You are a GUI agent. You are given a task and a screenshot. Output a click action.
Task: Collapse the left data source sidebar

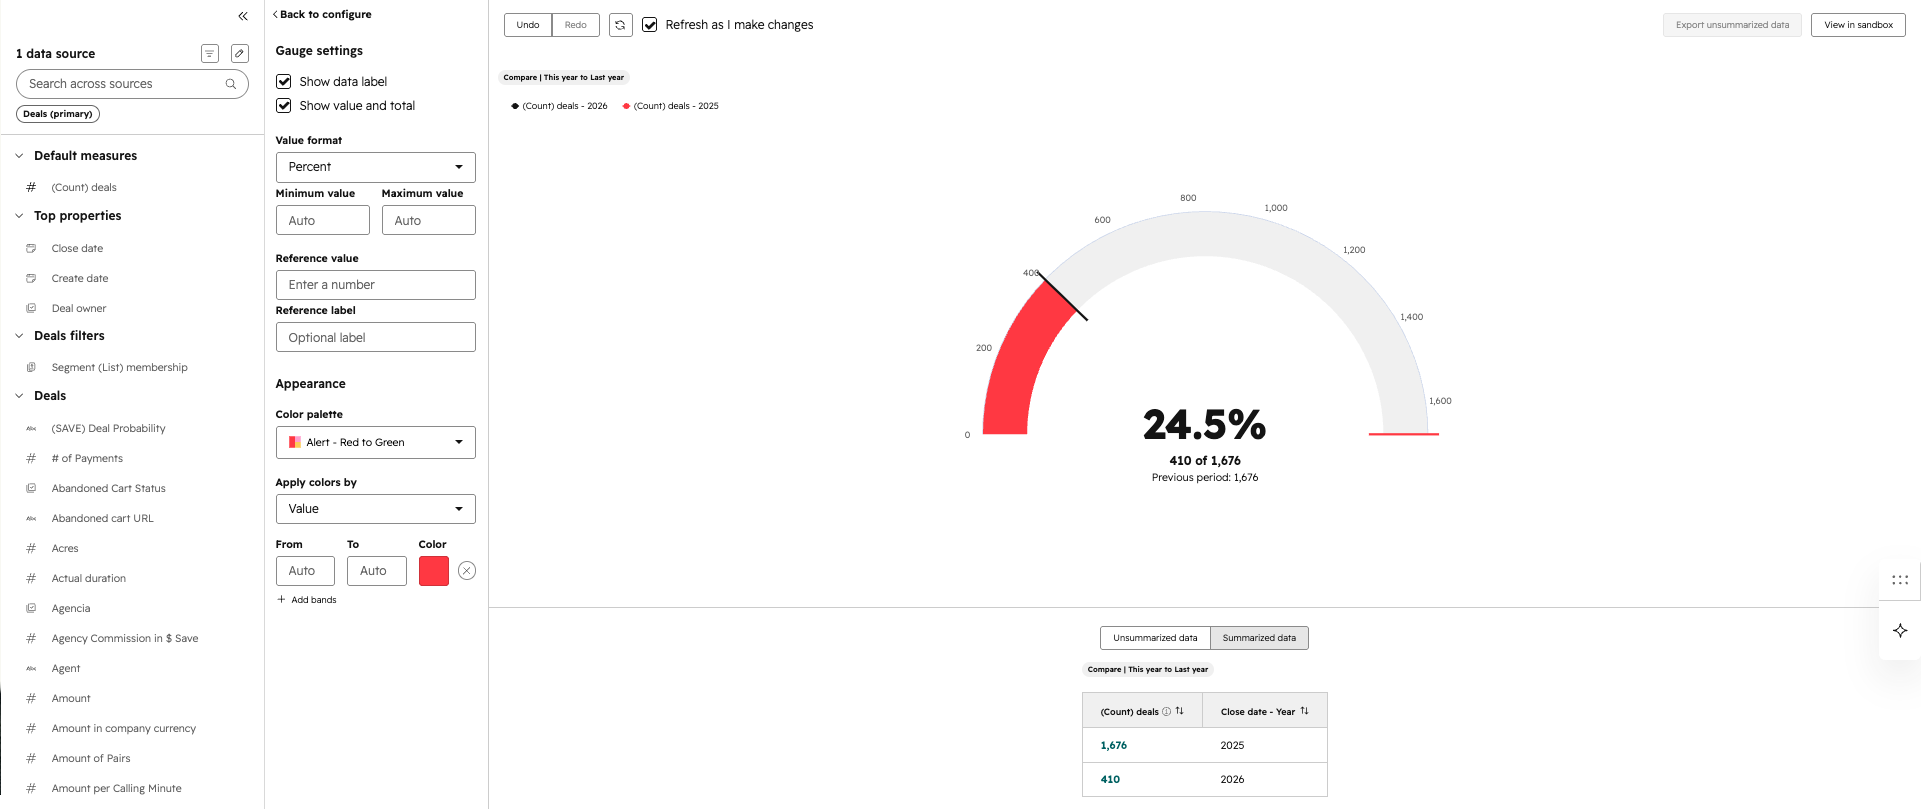coord(243,16)
